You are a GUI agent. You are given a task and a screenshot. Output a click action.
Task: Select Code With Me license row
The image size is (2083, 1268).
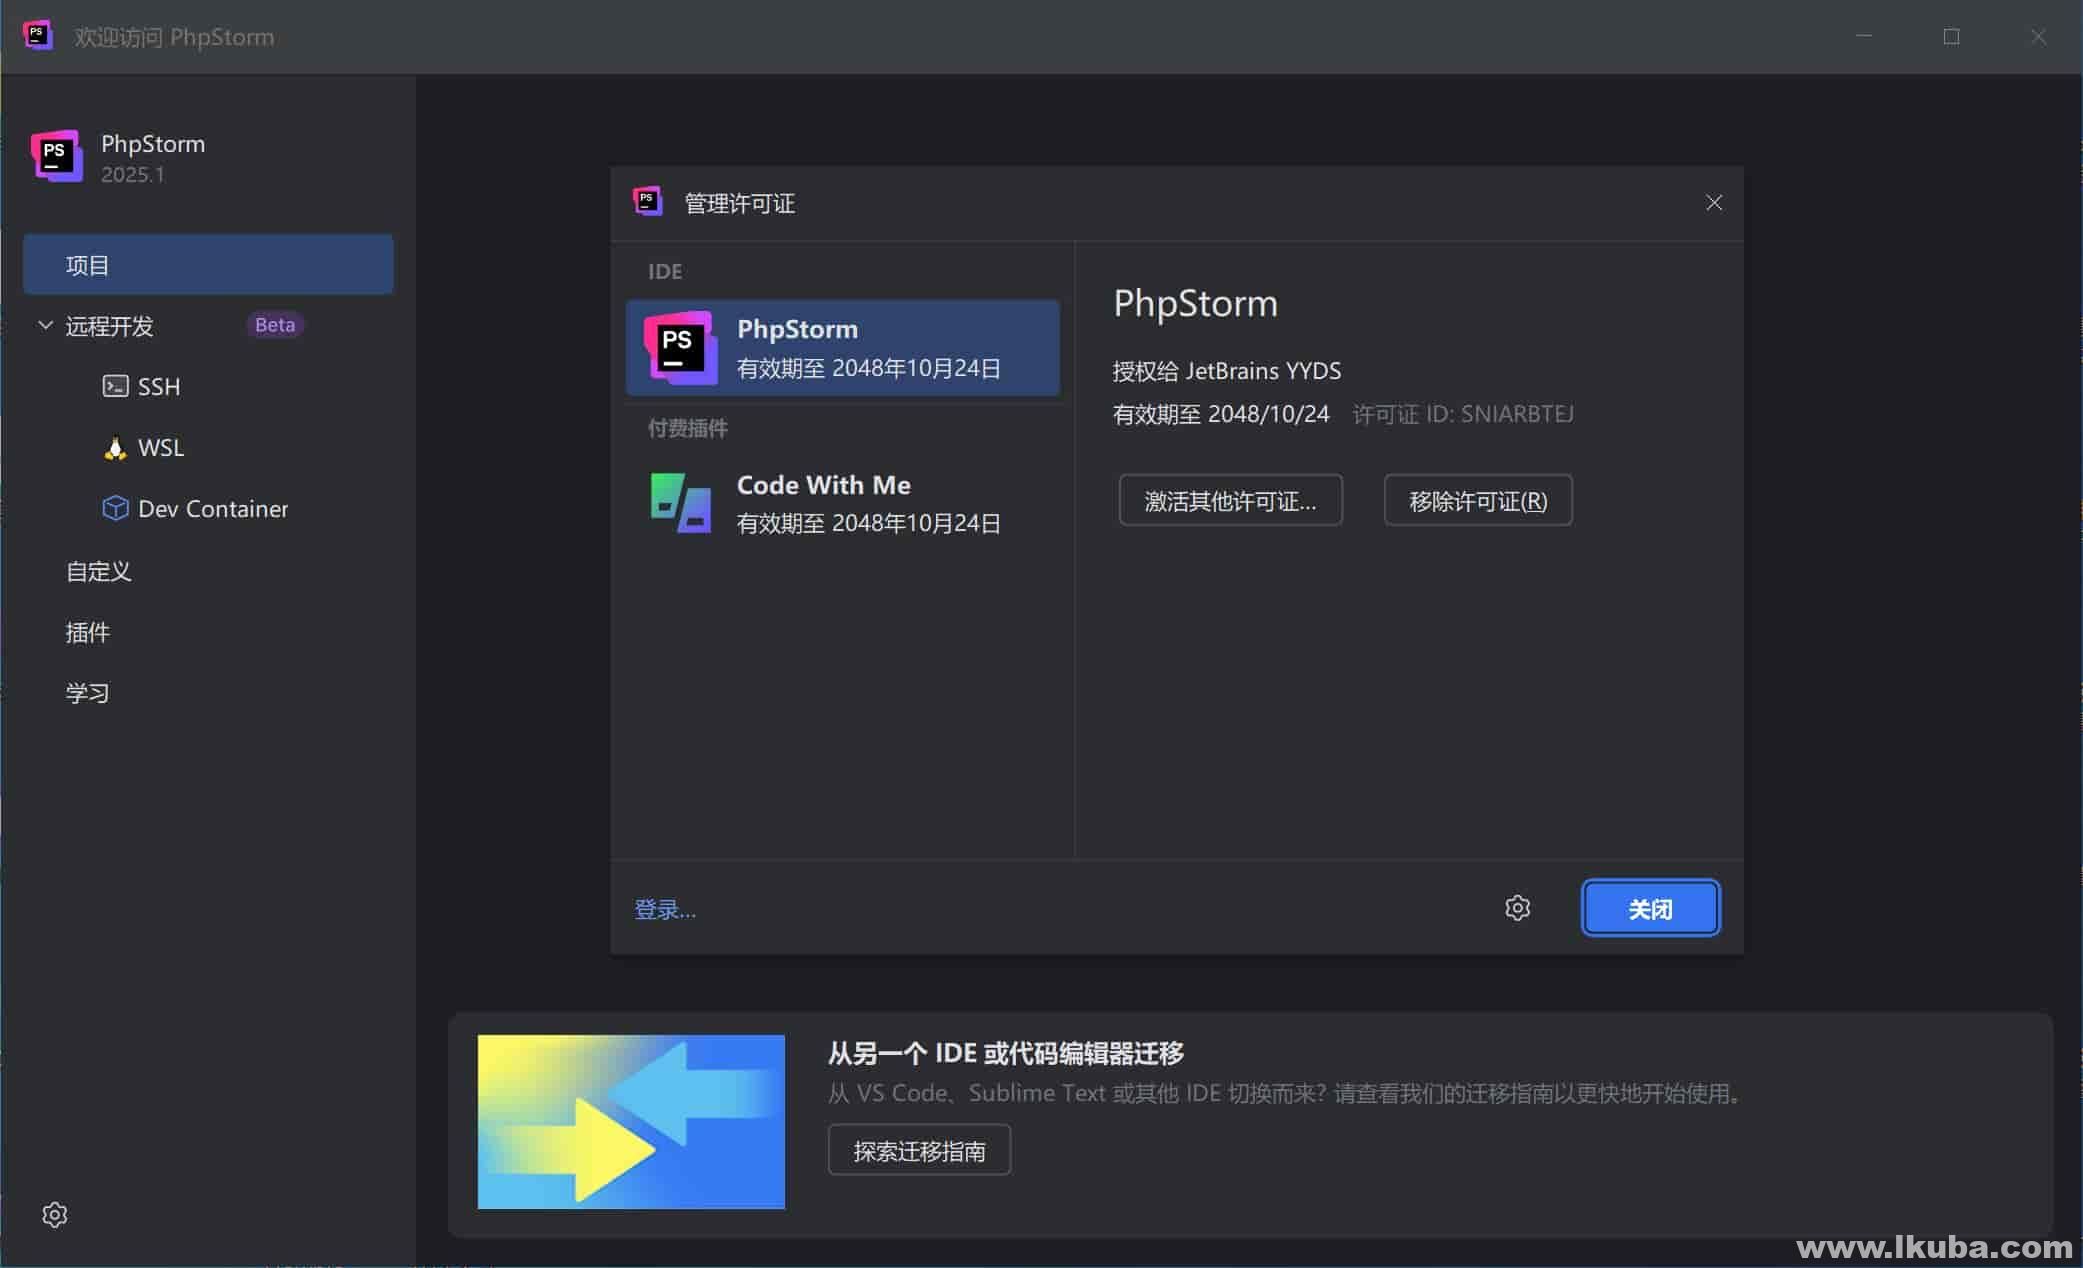tap(843, 503)
